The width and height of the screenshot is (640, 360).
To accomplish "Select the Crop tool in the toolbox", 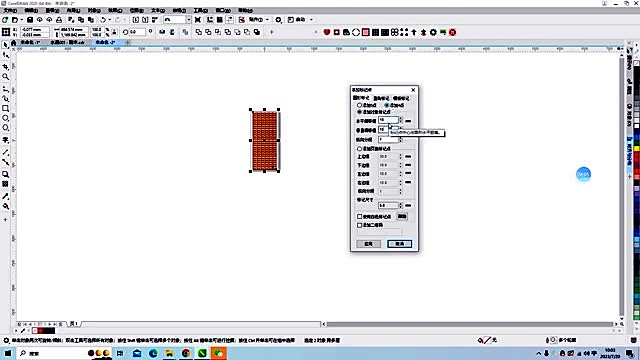I will pos(5,66).
